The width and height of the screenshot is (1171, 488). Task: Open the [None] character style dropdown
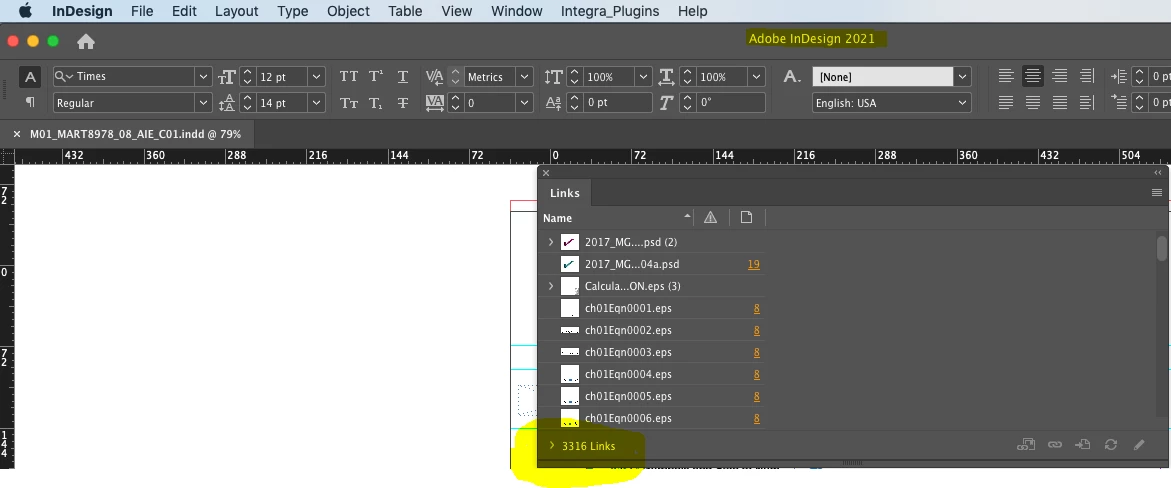click(x=963, y=76)
